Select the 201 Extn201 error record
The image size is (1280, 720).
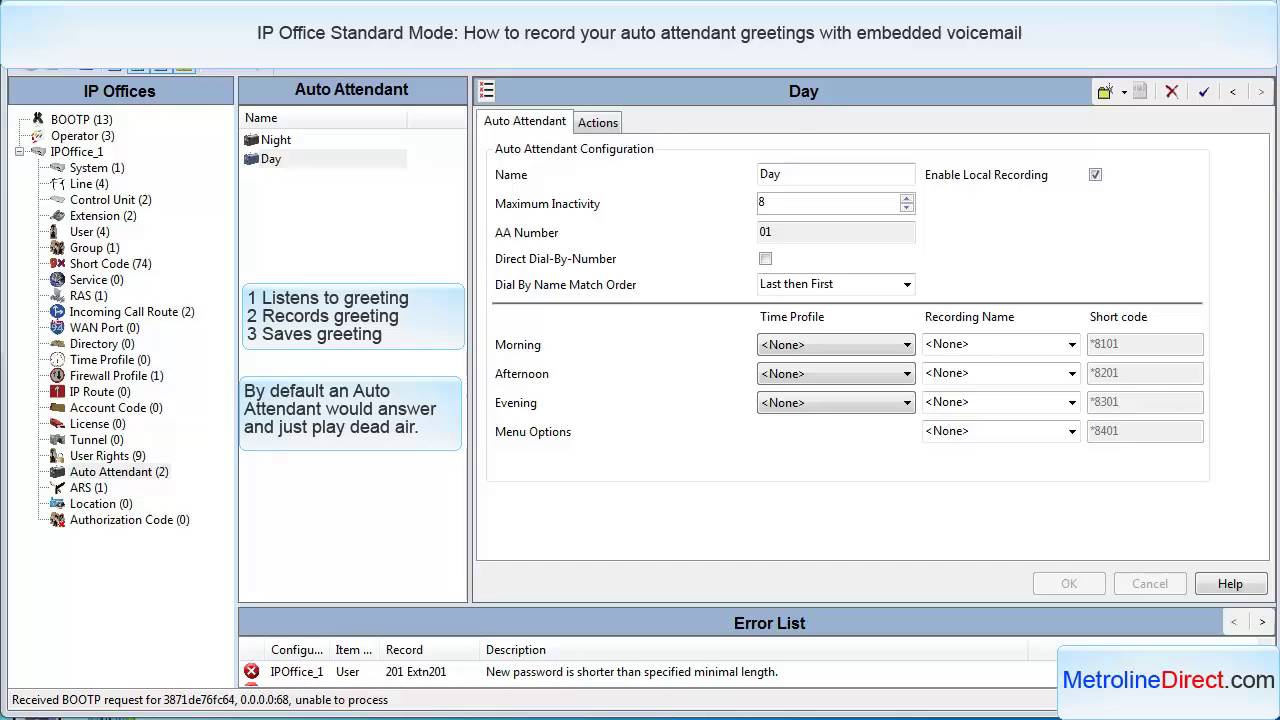pyautogui.click(x=416, y=672)
